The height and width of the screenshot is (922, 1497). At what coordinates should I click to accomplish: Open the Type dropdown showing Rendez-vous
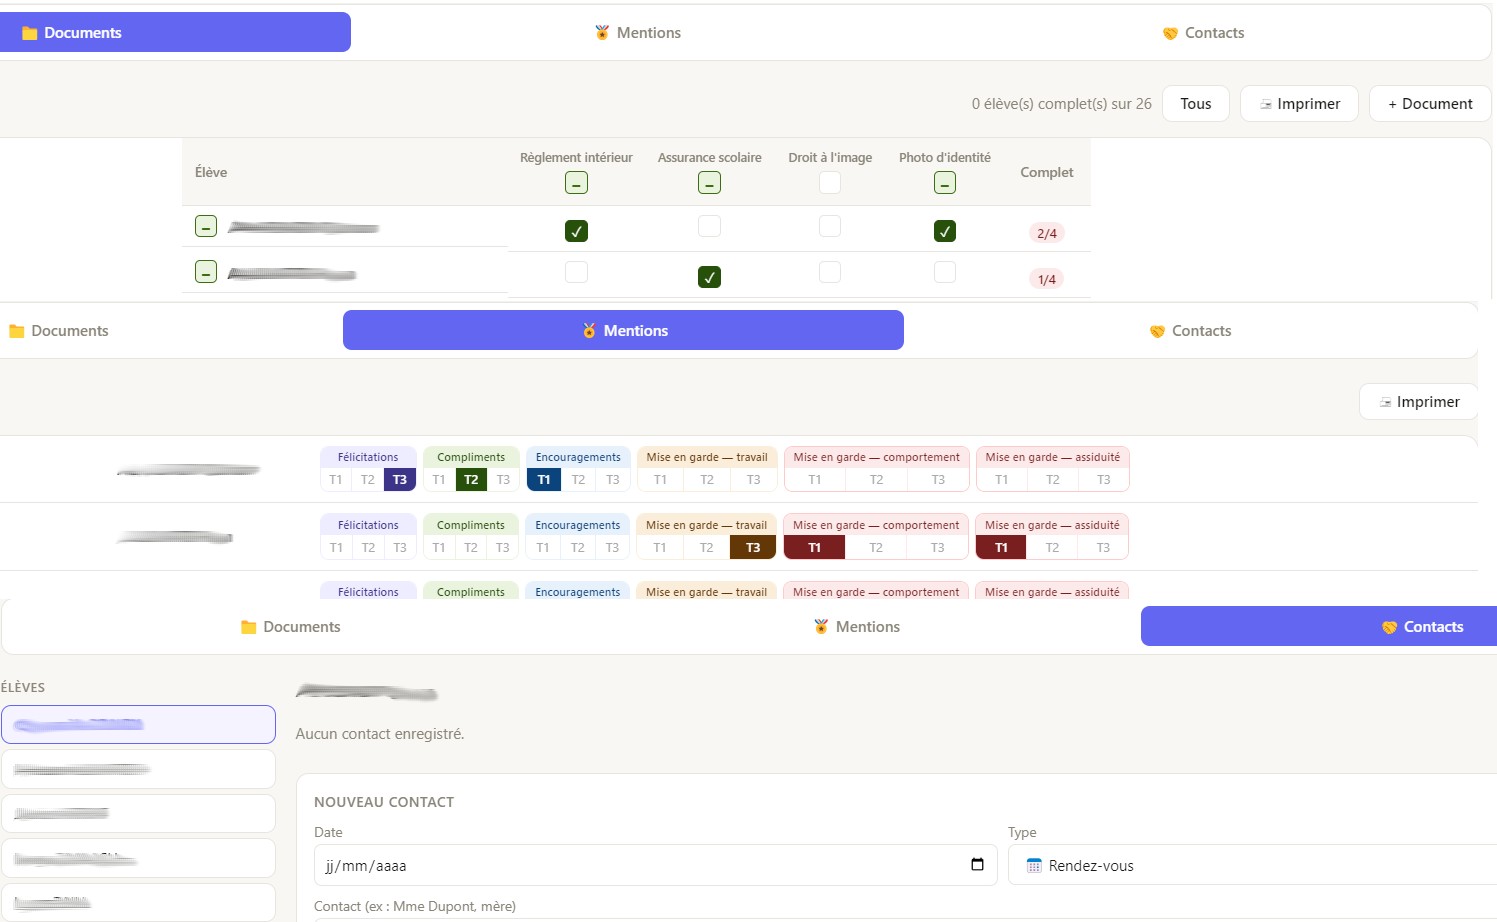tap(1250, 866)
